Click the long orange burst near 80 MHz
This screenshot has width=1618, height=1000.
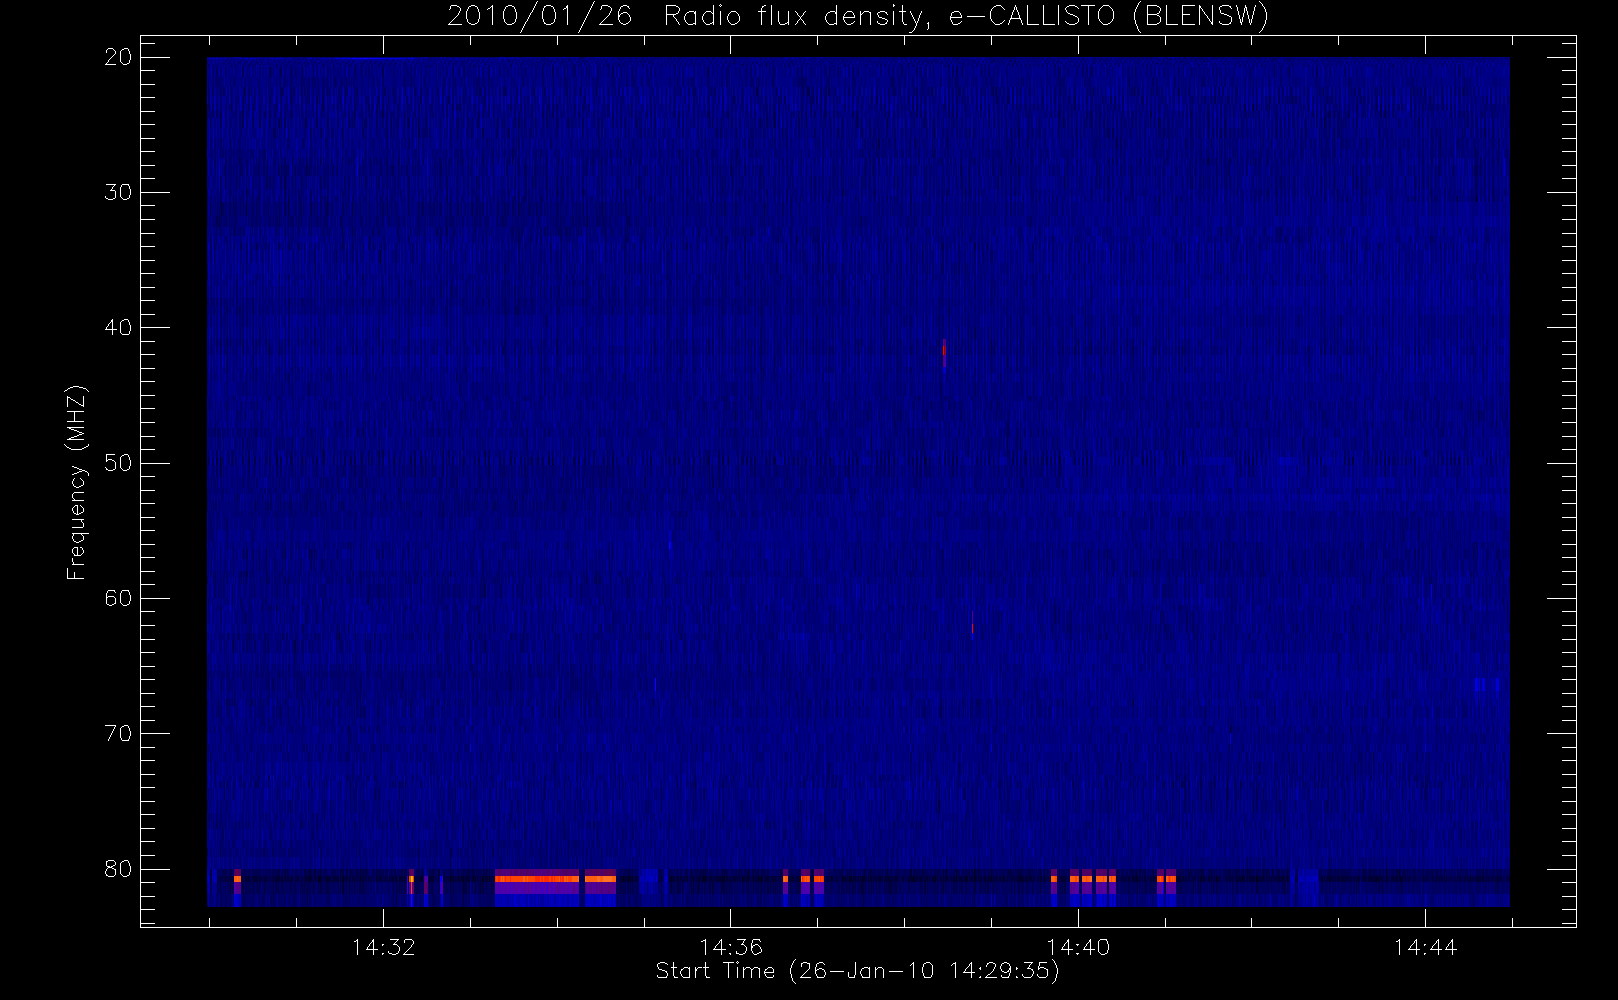pyautogui.click(x=537, y=878)
